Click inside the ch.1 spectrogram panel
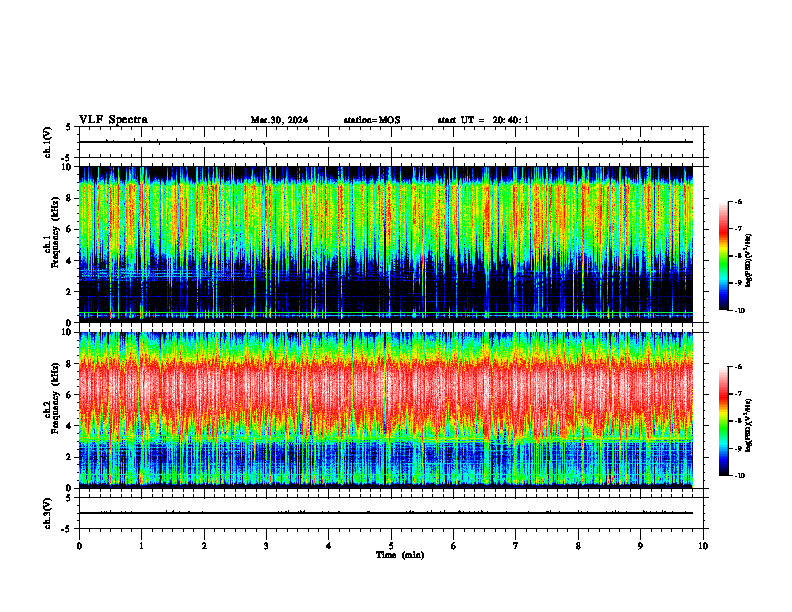 [x=386, y=244]
